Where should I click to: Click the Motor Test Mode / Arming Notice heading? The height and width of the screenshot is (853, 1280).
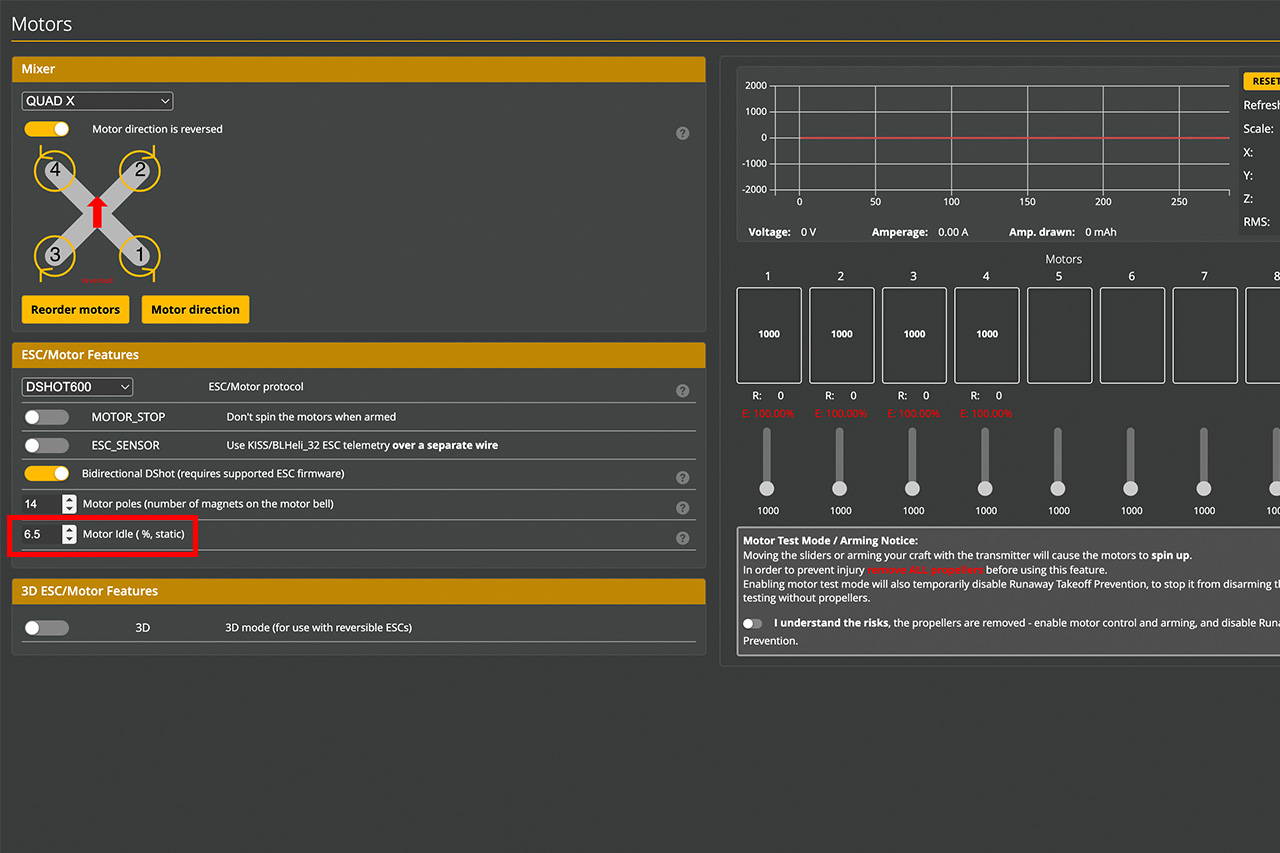830,540
